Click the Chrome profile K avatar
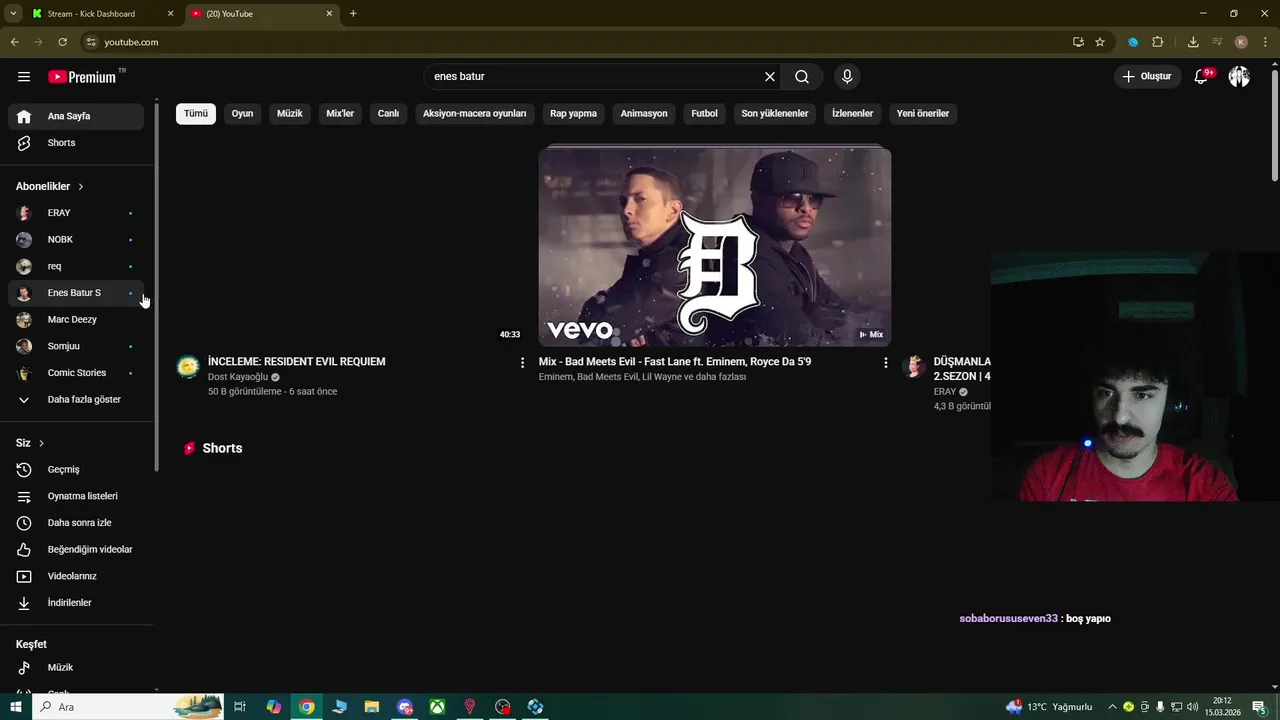The width and height of the screenshot is (1280, 720). tap(1241, 42)
